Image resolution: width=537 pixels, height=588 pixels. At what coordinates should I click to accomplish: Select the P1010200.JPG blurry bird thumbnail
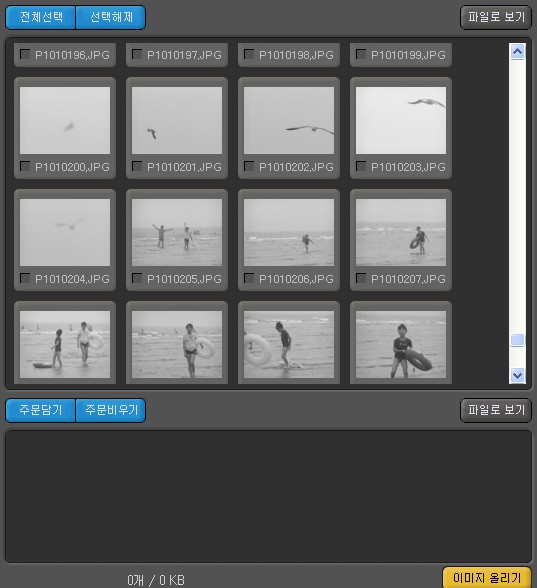tap(65, 120)
